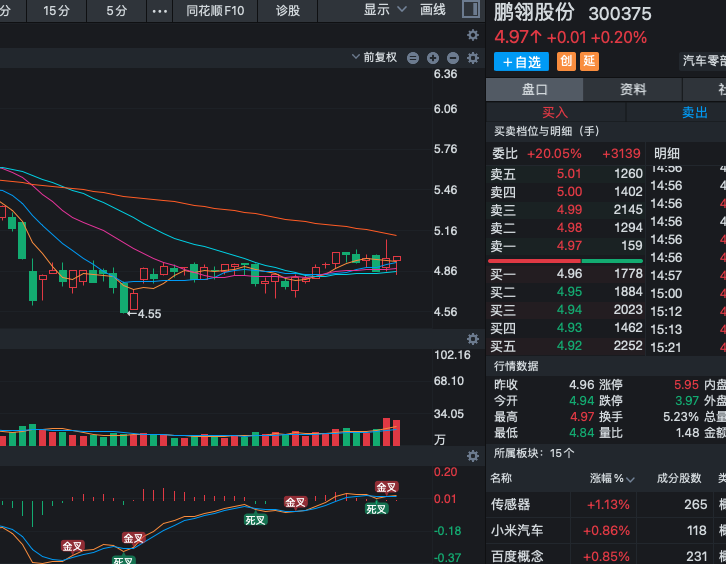Click the 卖四 volume 1402
This screenshot has width=726, height=564.
pyautogui.click(x=628, y=192)
